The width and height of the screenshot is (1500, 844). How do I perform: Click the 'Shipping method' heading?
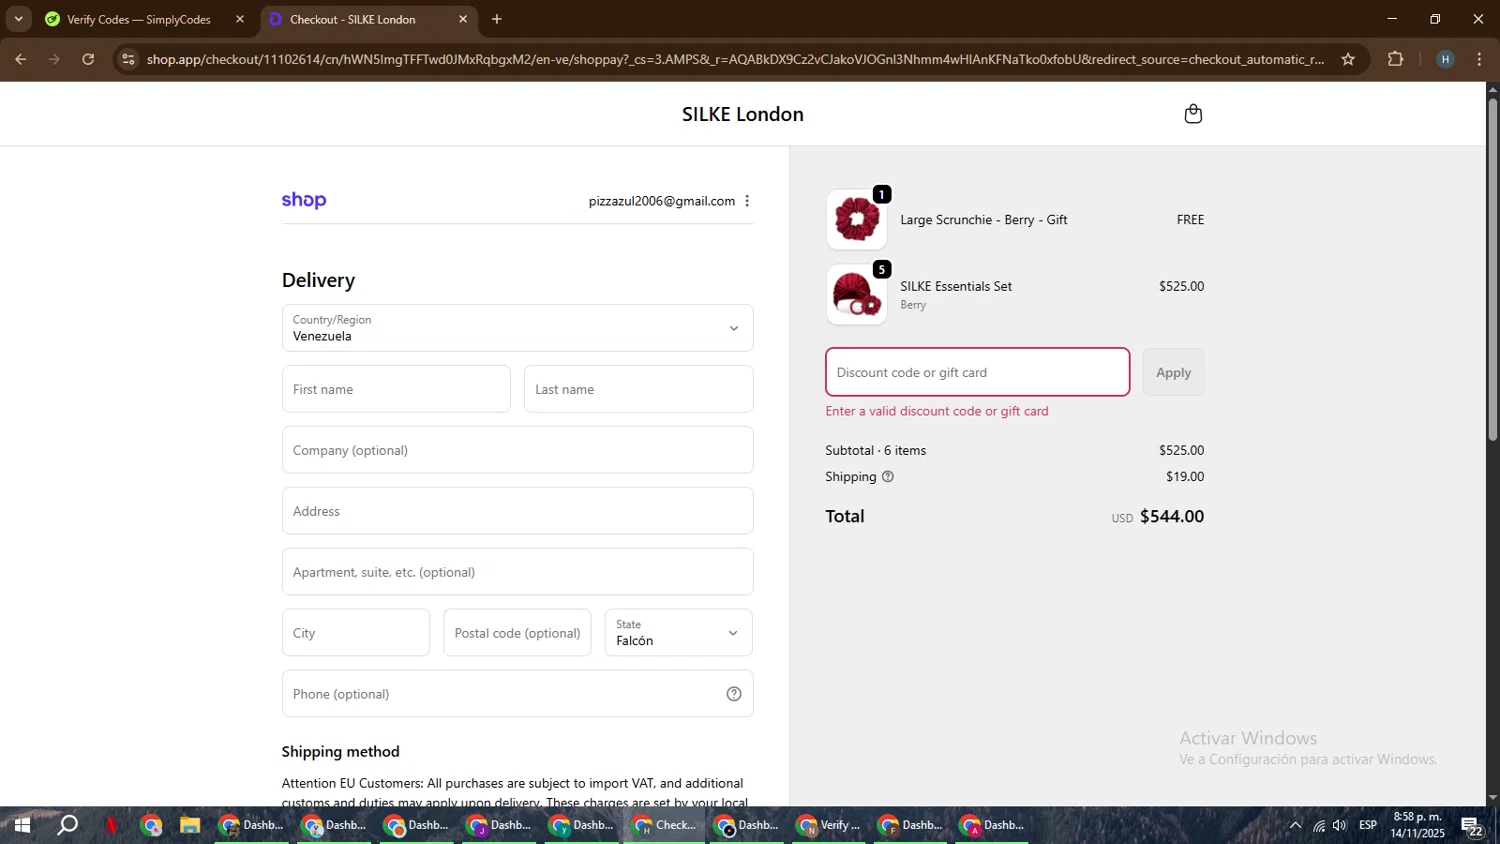[x=341, y=752]
